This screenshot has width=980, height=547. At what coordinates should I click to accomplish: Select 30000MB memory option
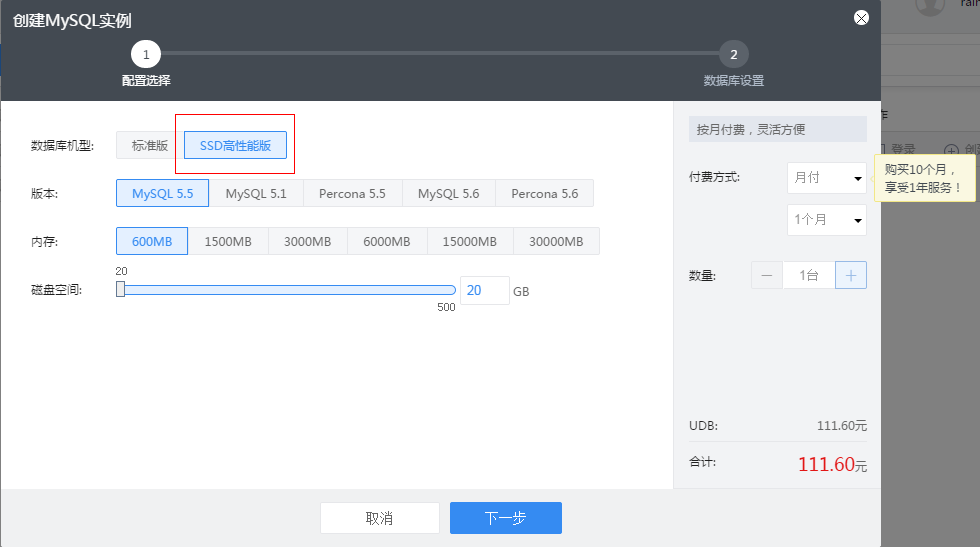(556, 241)
